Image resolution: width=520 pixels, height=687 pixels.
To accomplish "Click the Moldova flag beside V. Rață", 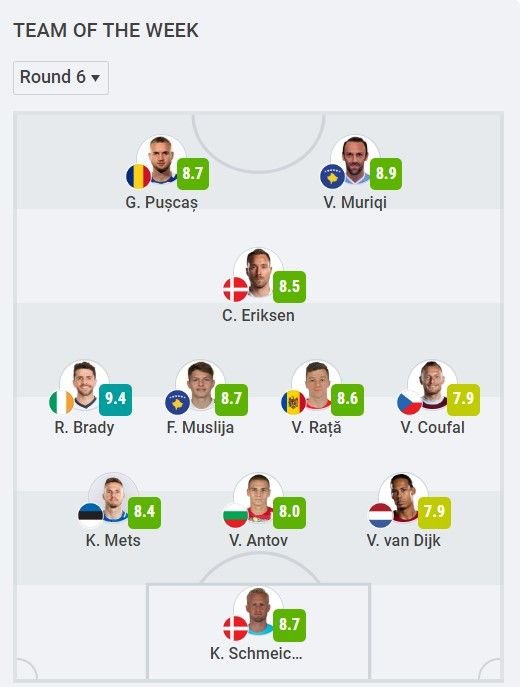I will 294,402.
